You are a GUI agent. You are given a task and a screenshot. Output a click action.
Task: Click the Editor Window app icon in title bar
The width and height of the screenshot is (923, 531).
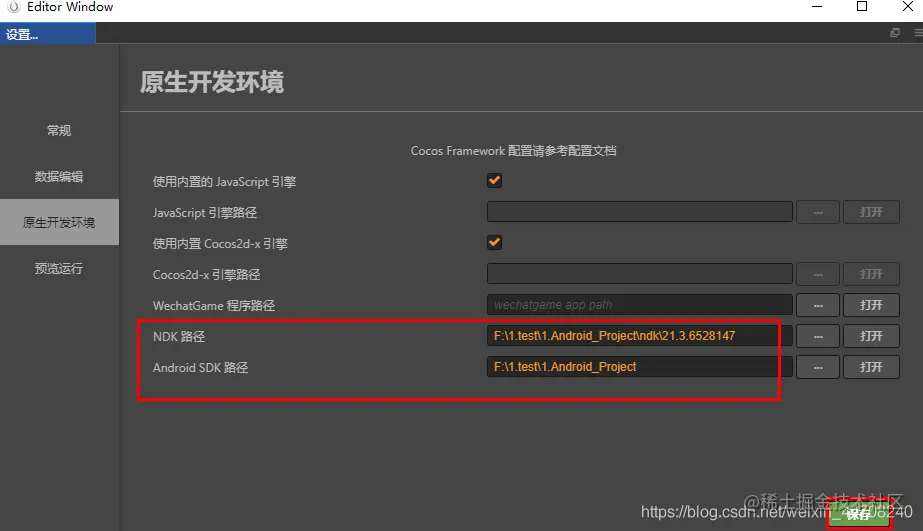14,7
